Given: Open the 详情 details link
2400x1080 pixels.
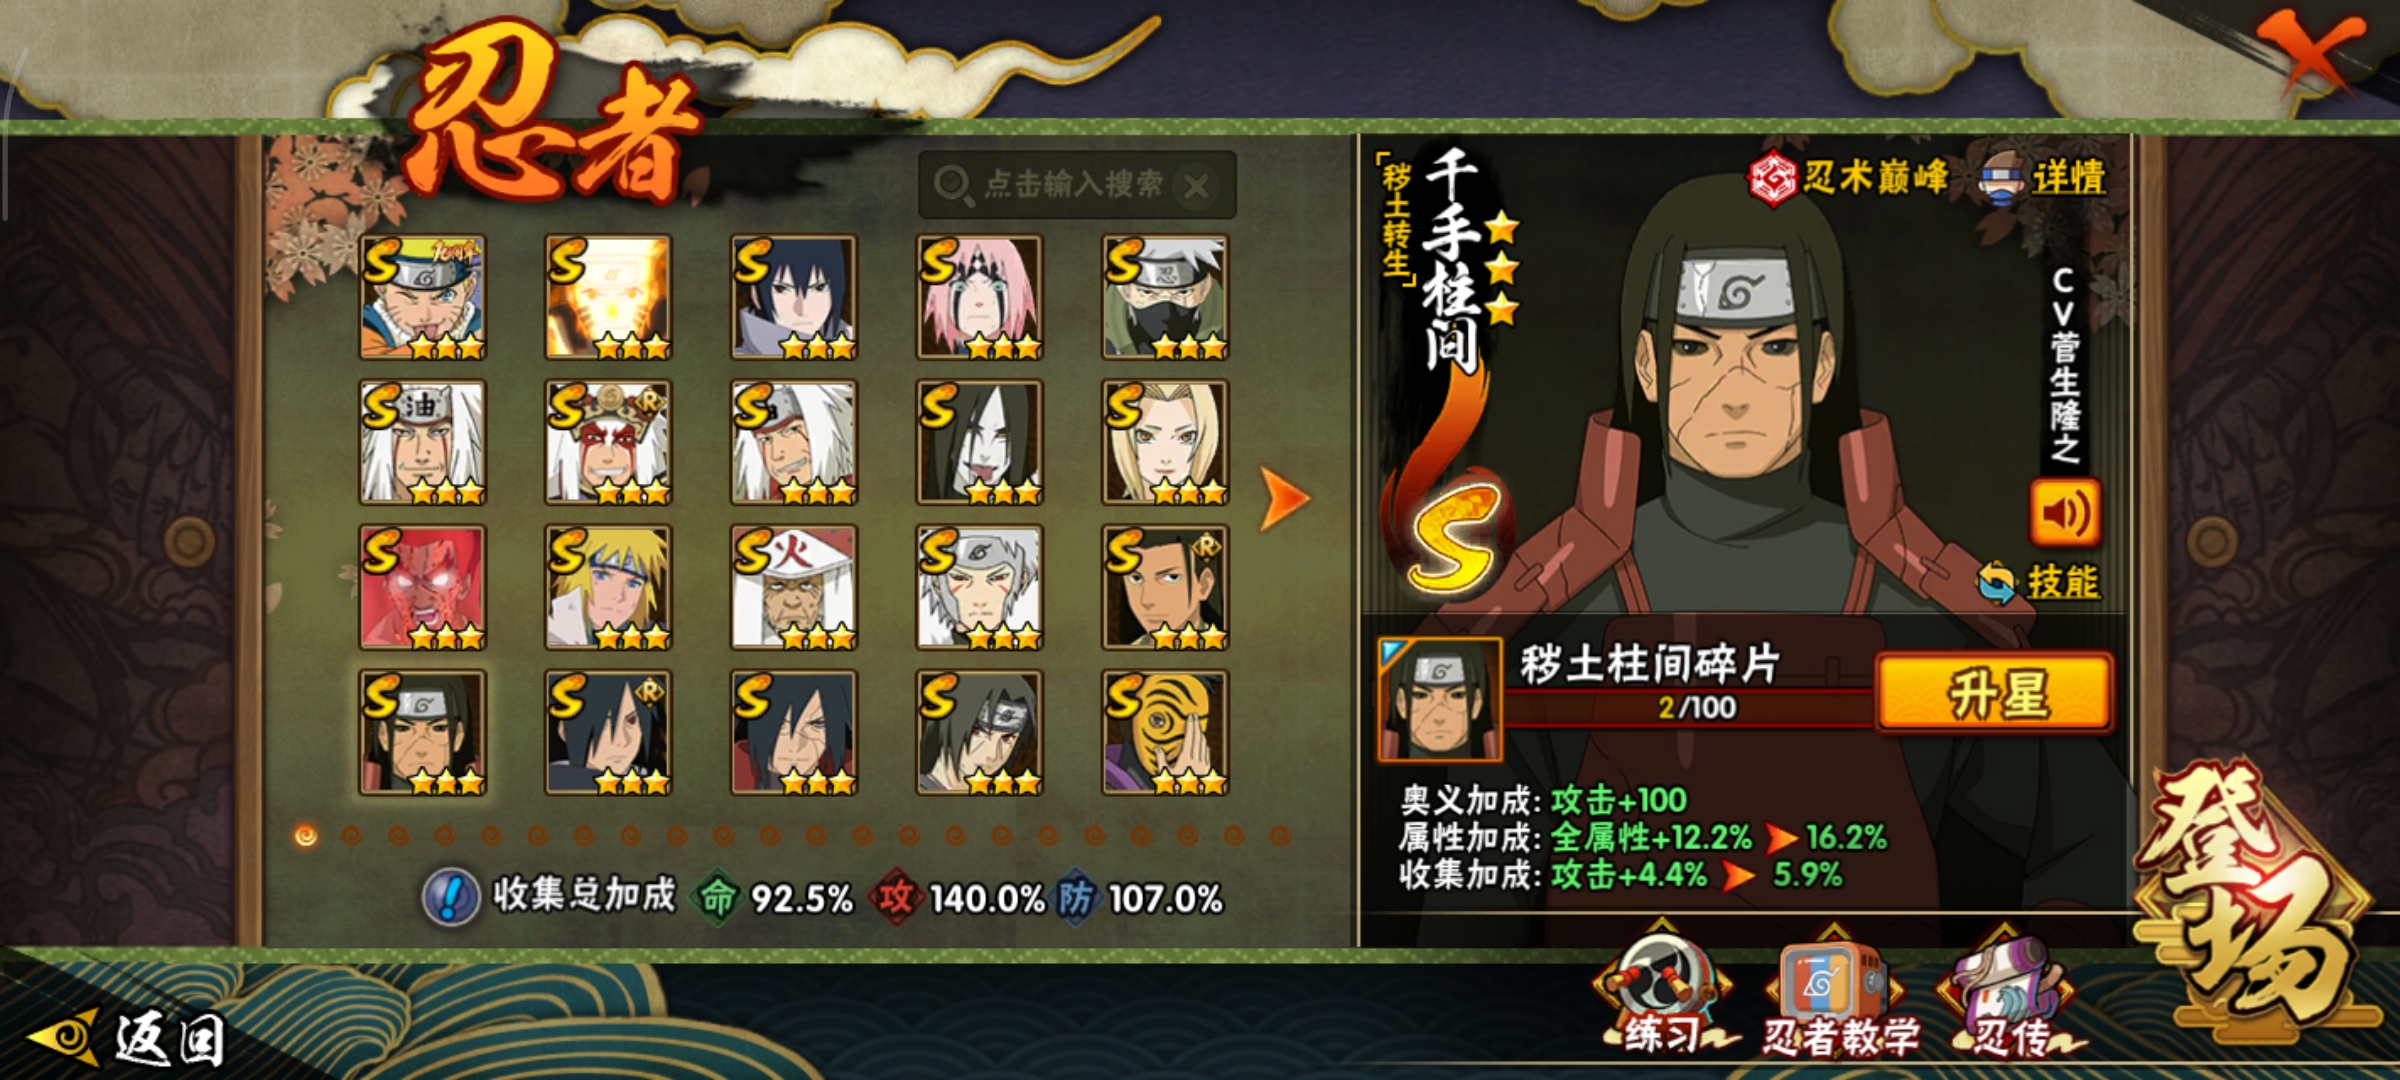Looking at the screenshot, I should pos(2044,178).
